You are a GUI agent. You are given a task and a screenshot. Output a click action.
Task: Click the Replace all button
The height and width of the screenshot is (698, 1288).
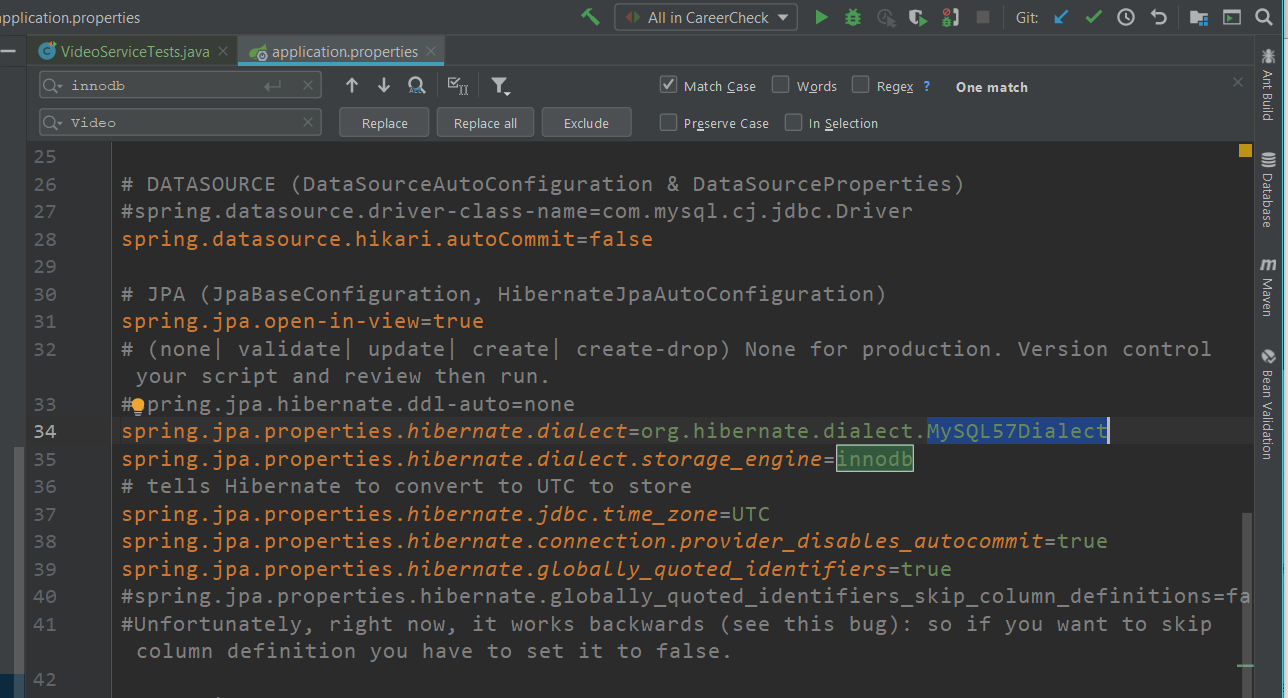pos(485,122)
